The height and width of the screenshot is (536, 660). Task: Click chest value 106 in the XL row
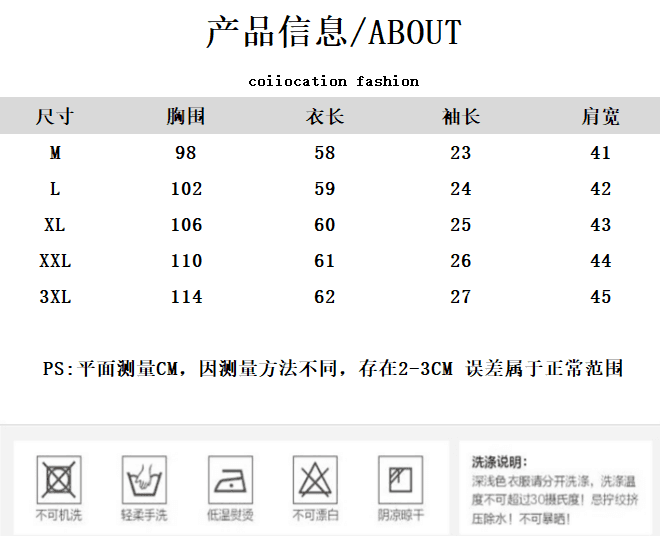coord(186,225)
